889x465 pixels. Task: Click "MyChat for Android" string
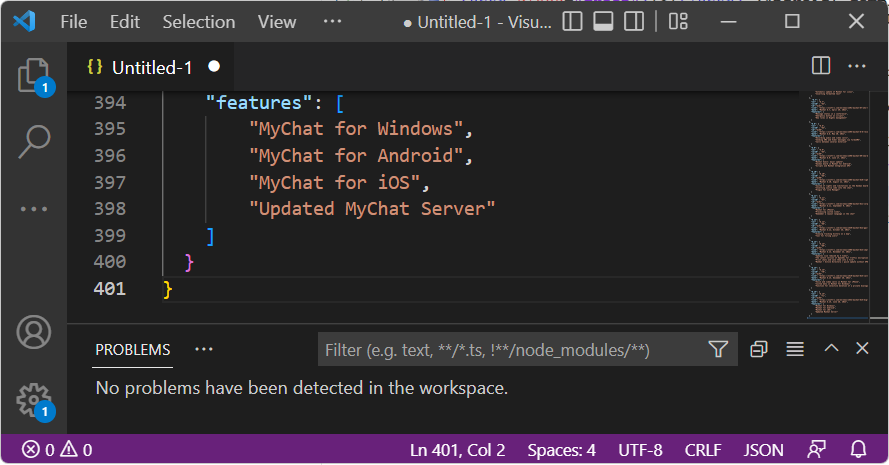(x=356, y=155)
